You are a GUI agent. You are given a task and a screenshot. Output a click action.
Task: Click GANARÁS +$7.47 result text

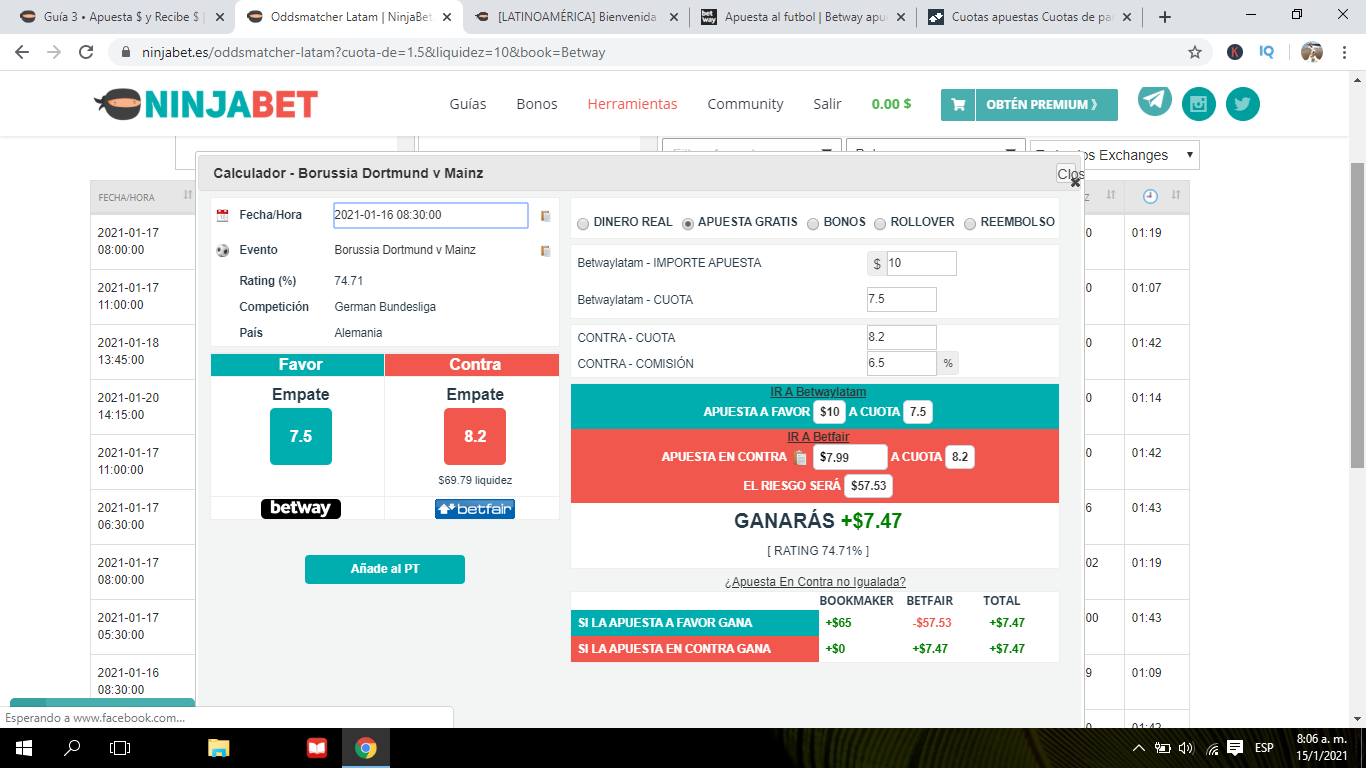[x=819, y=521]
